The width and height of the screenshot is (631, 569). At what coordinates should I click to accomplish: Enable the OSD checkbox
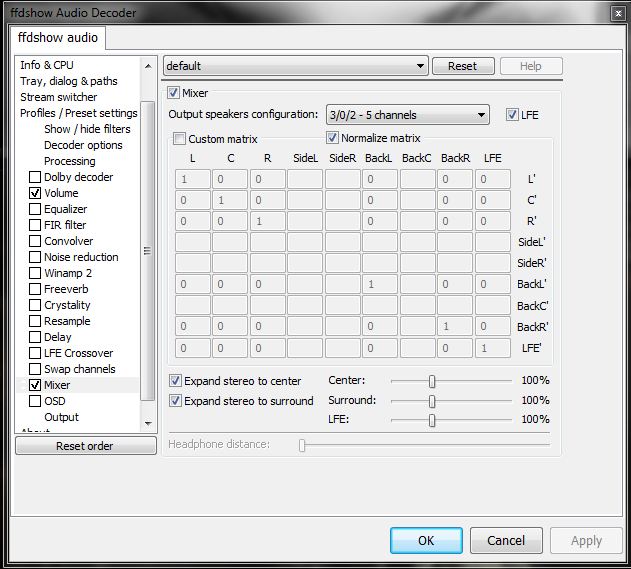35,401
